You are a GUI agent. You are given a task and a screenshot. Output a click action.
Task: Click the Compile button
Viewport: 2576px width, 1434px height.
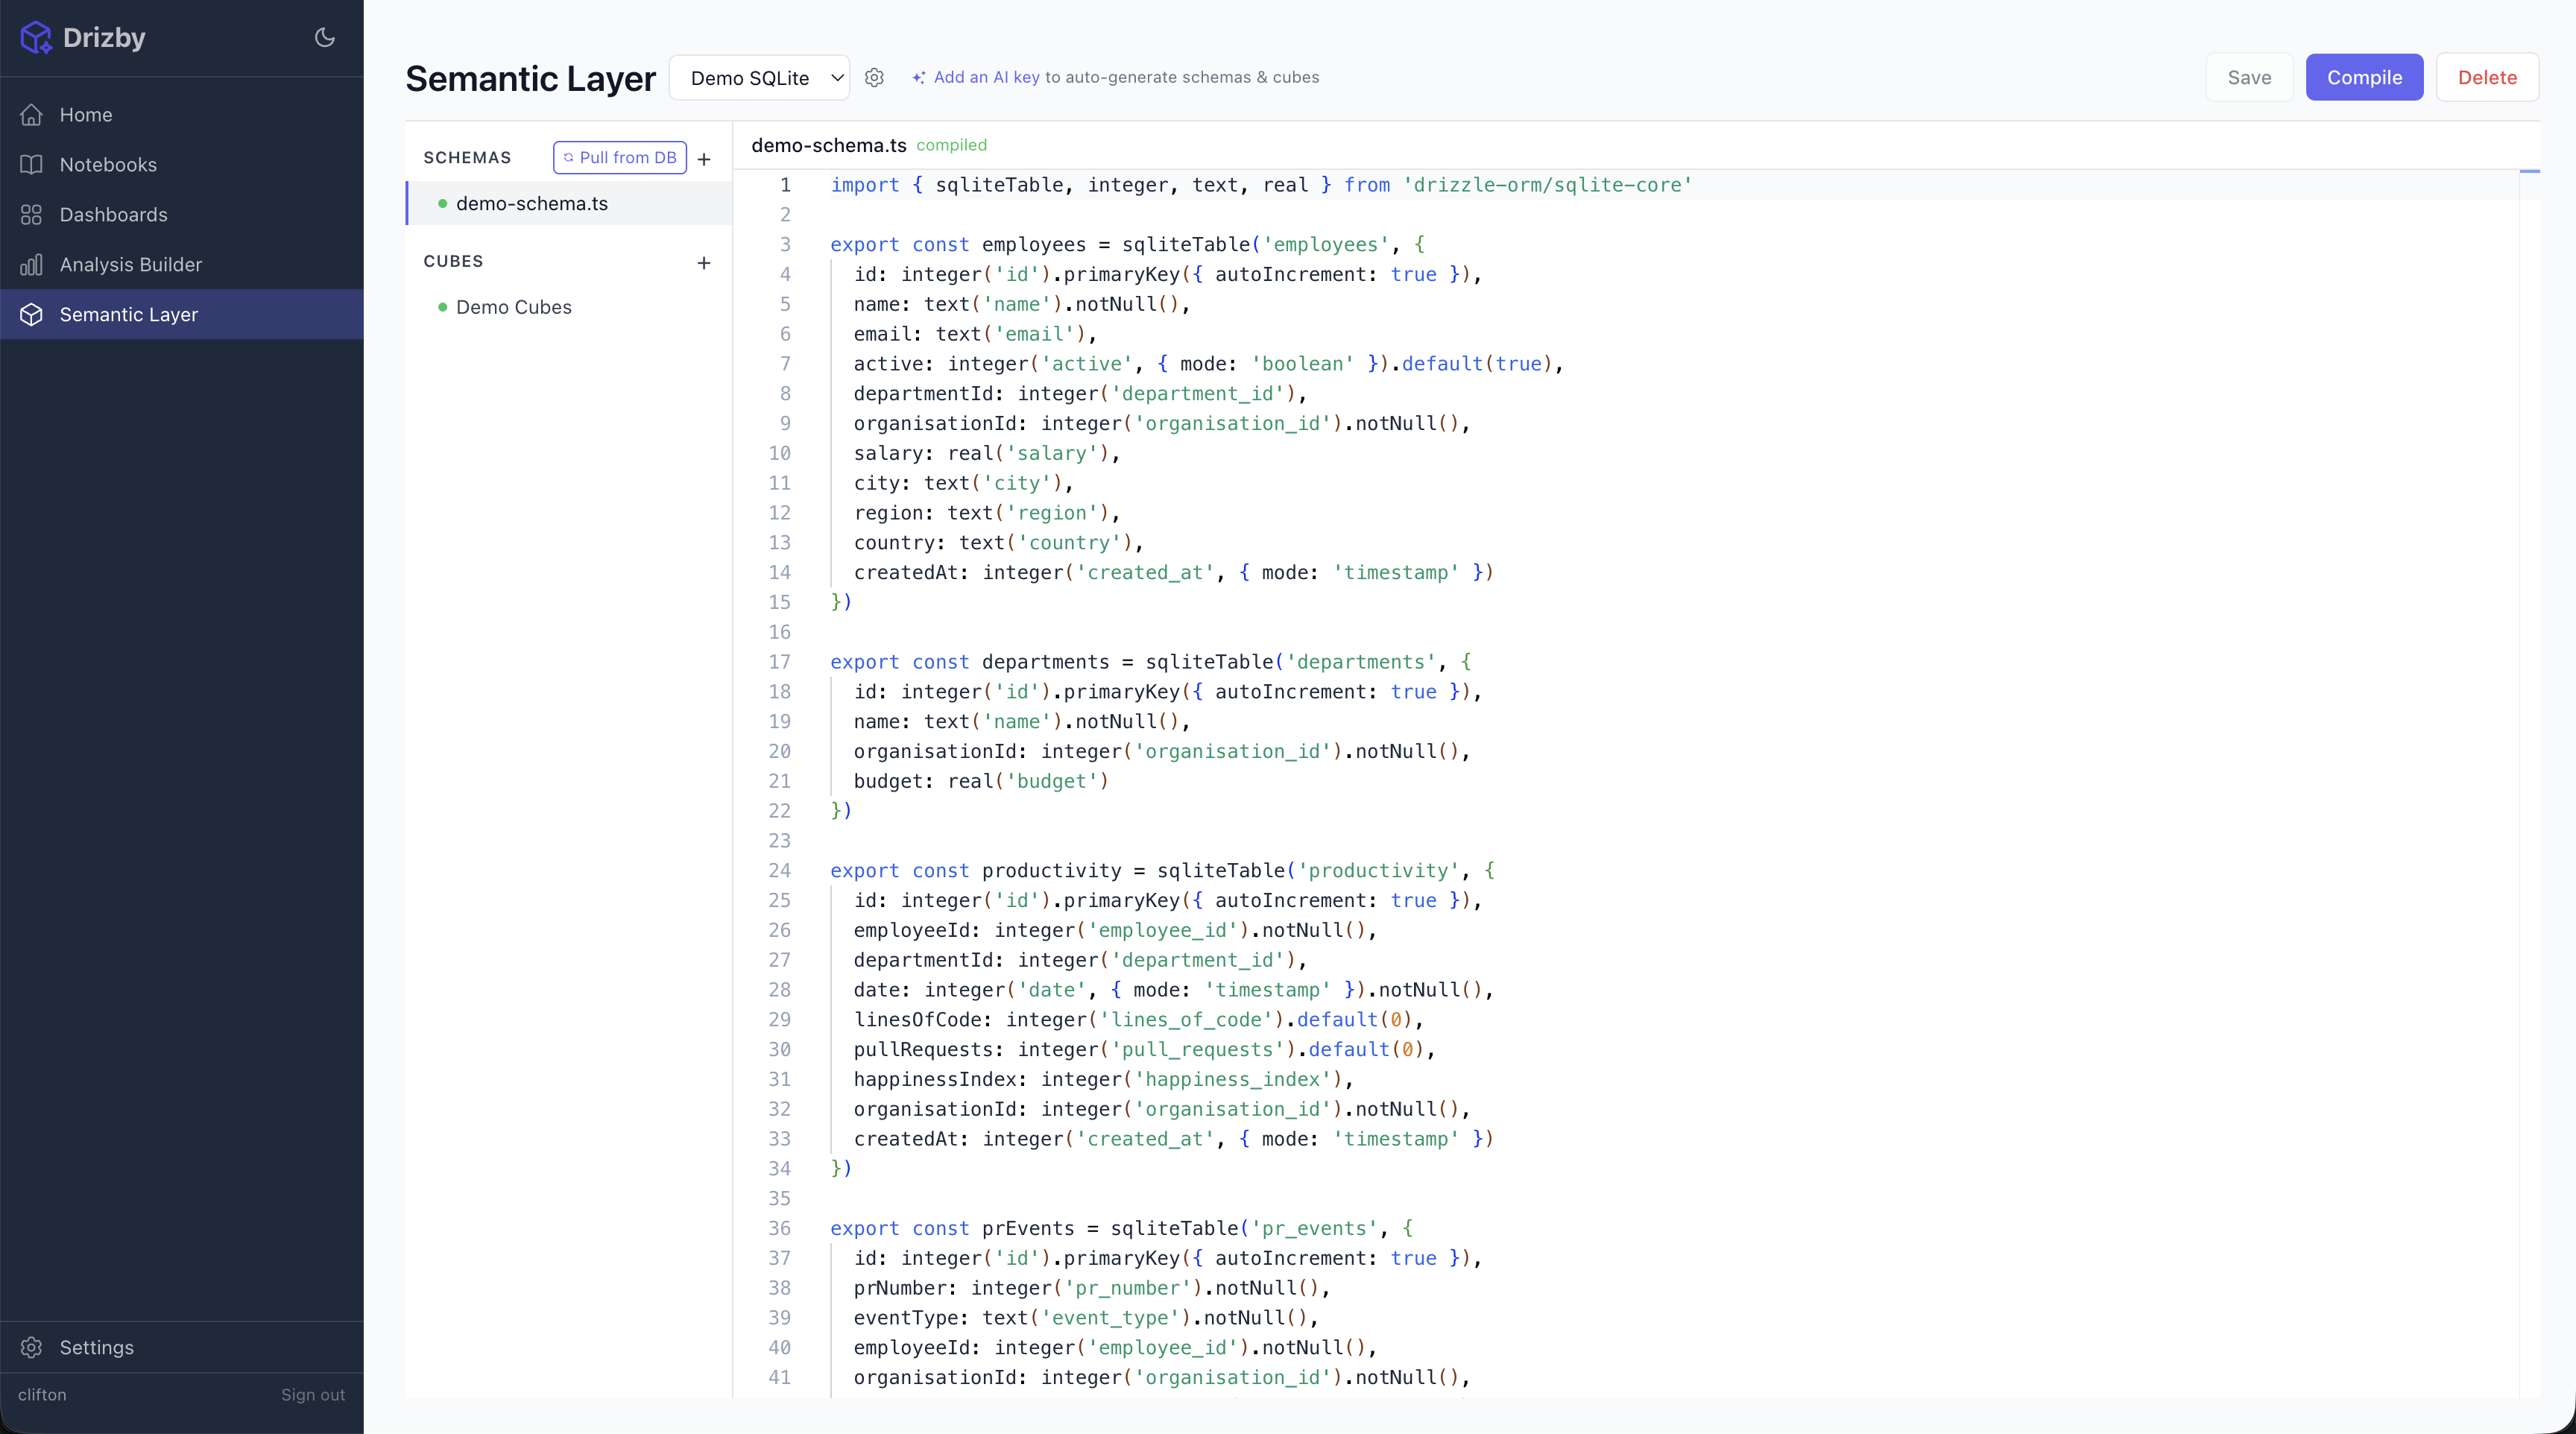point(2364,77)
